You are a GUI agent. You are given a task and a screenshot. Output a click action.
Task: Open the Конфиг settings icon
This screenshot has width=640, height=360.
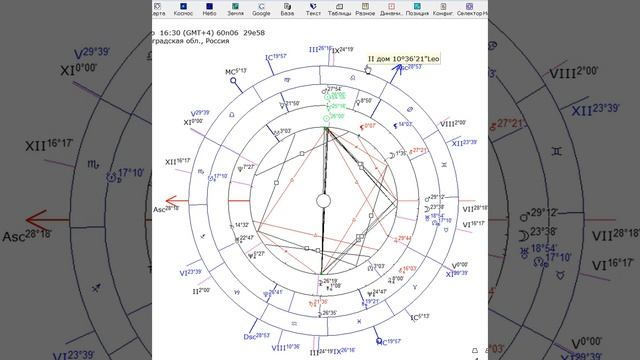443,9
